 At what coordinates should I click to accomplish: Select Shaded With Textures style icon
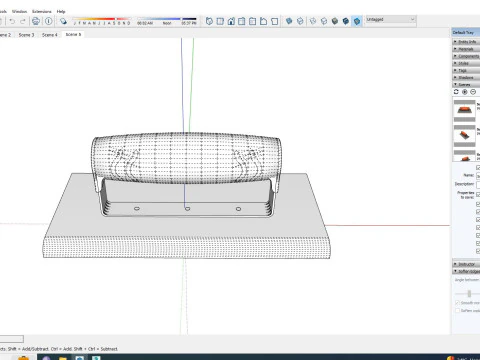tap(346, 21)
